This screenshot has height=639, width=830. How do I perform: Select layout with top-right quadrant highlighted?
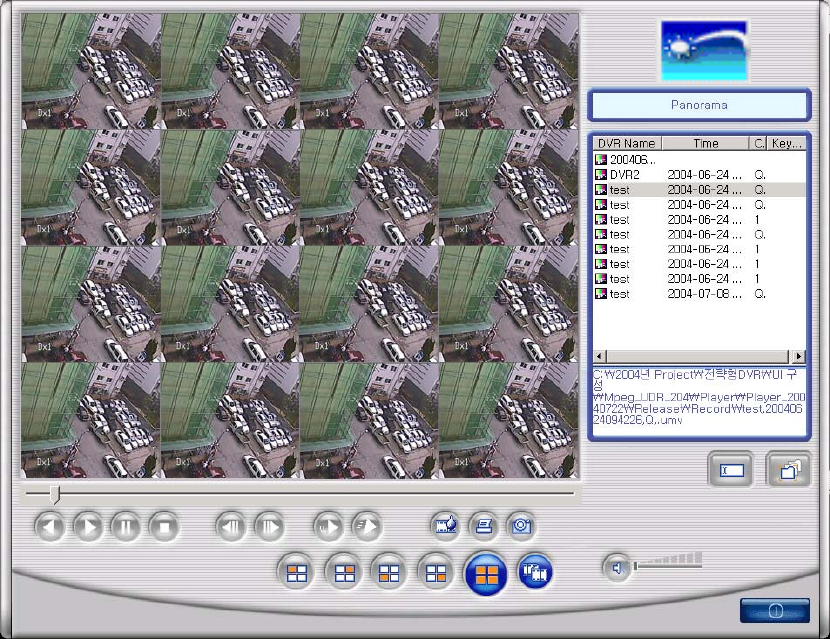(344, 572)
